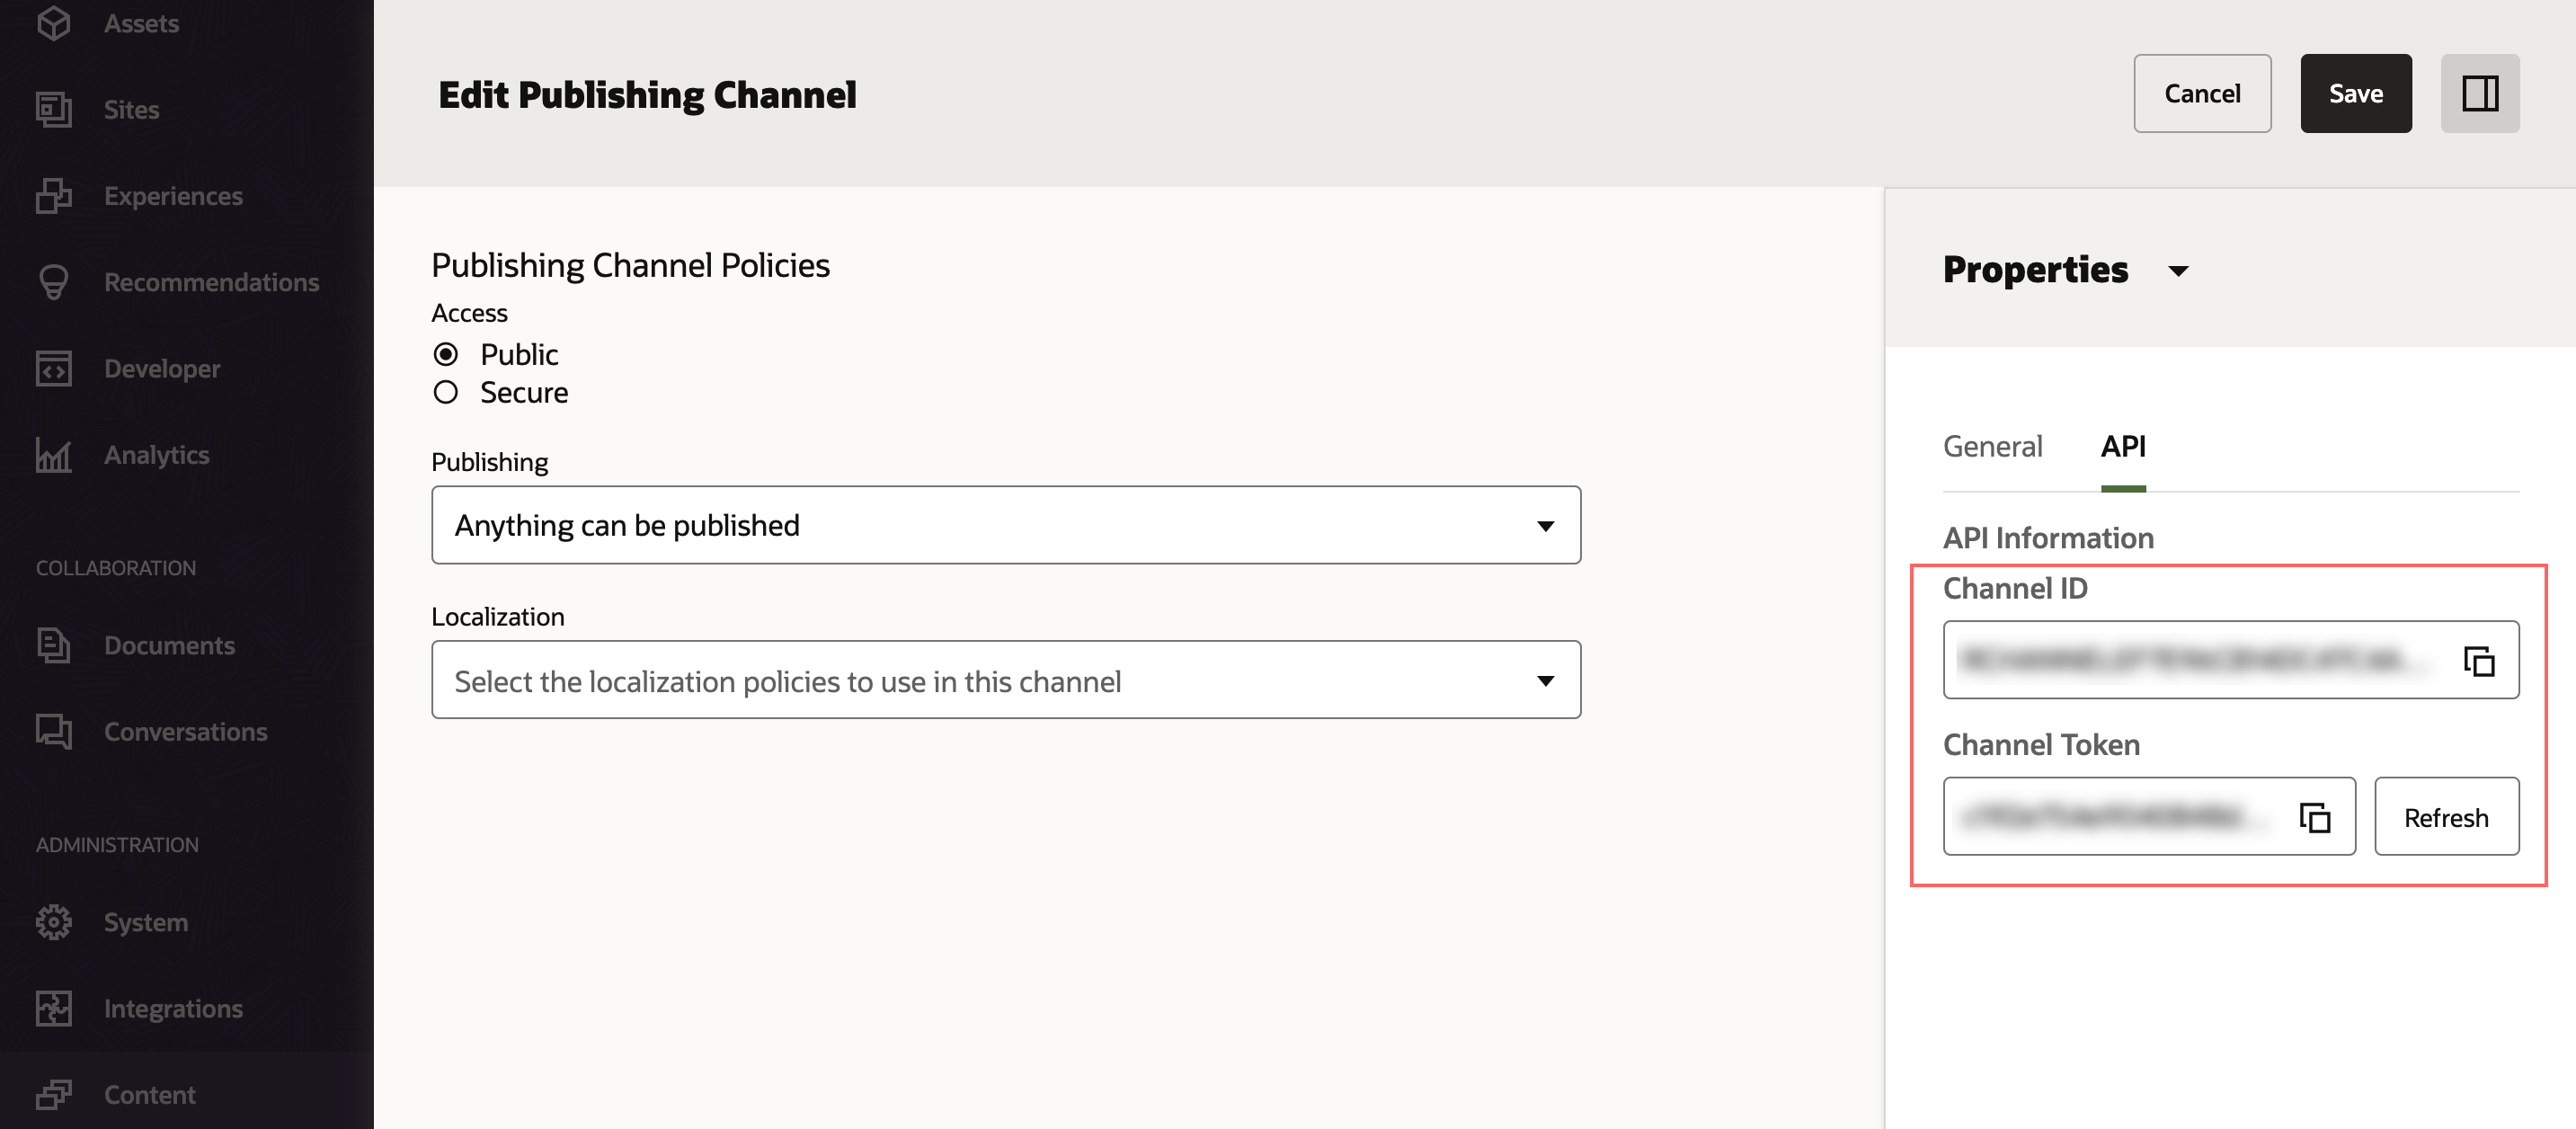Click the Channel ID text field
The height and width of the screenshot is (1129, 2576).
tap(2190, 660)
